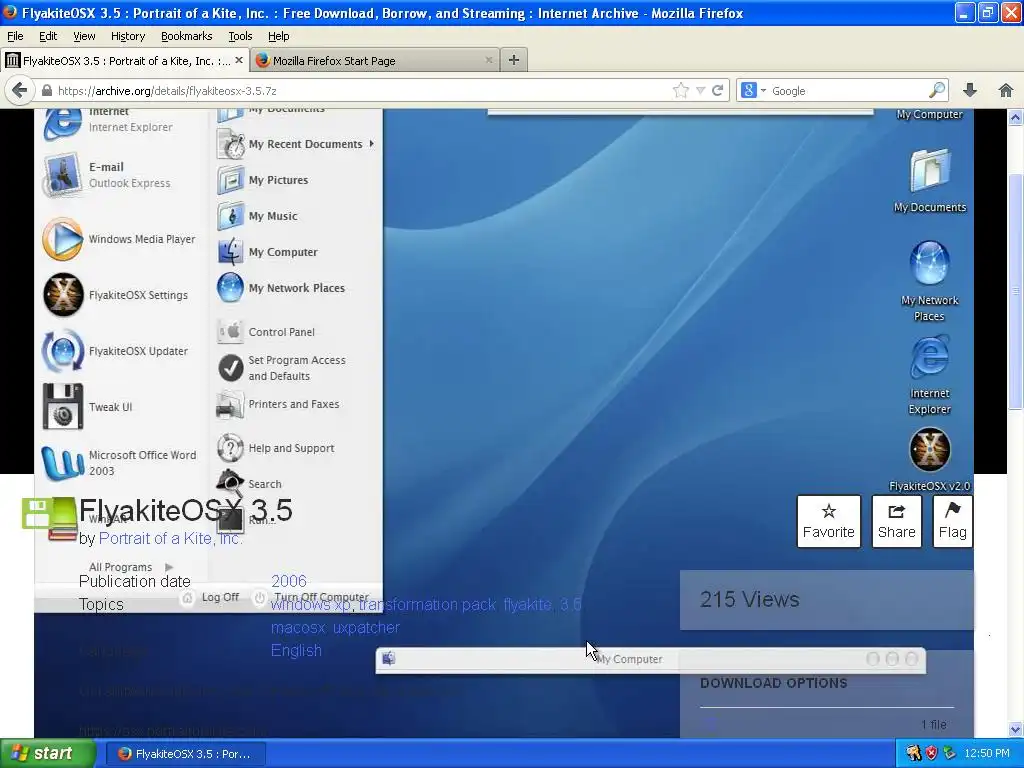1024x768 pixels.
Task: Click FlyakiteOSX Settings icon in screenshot
Action: [x=63, y=295]
